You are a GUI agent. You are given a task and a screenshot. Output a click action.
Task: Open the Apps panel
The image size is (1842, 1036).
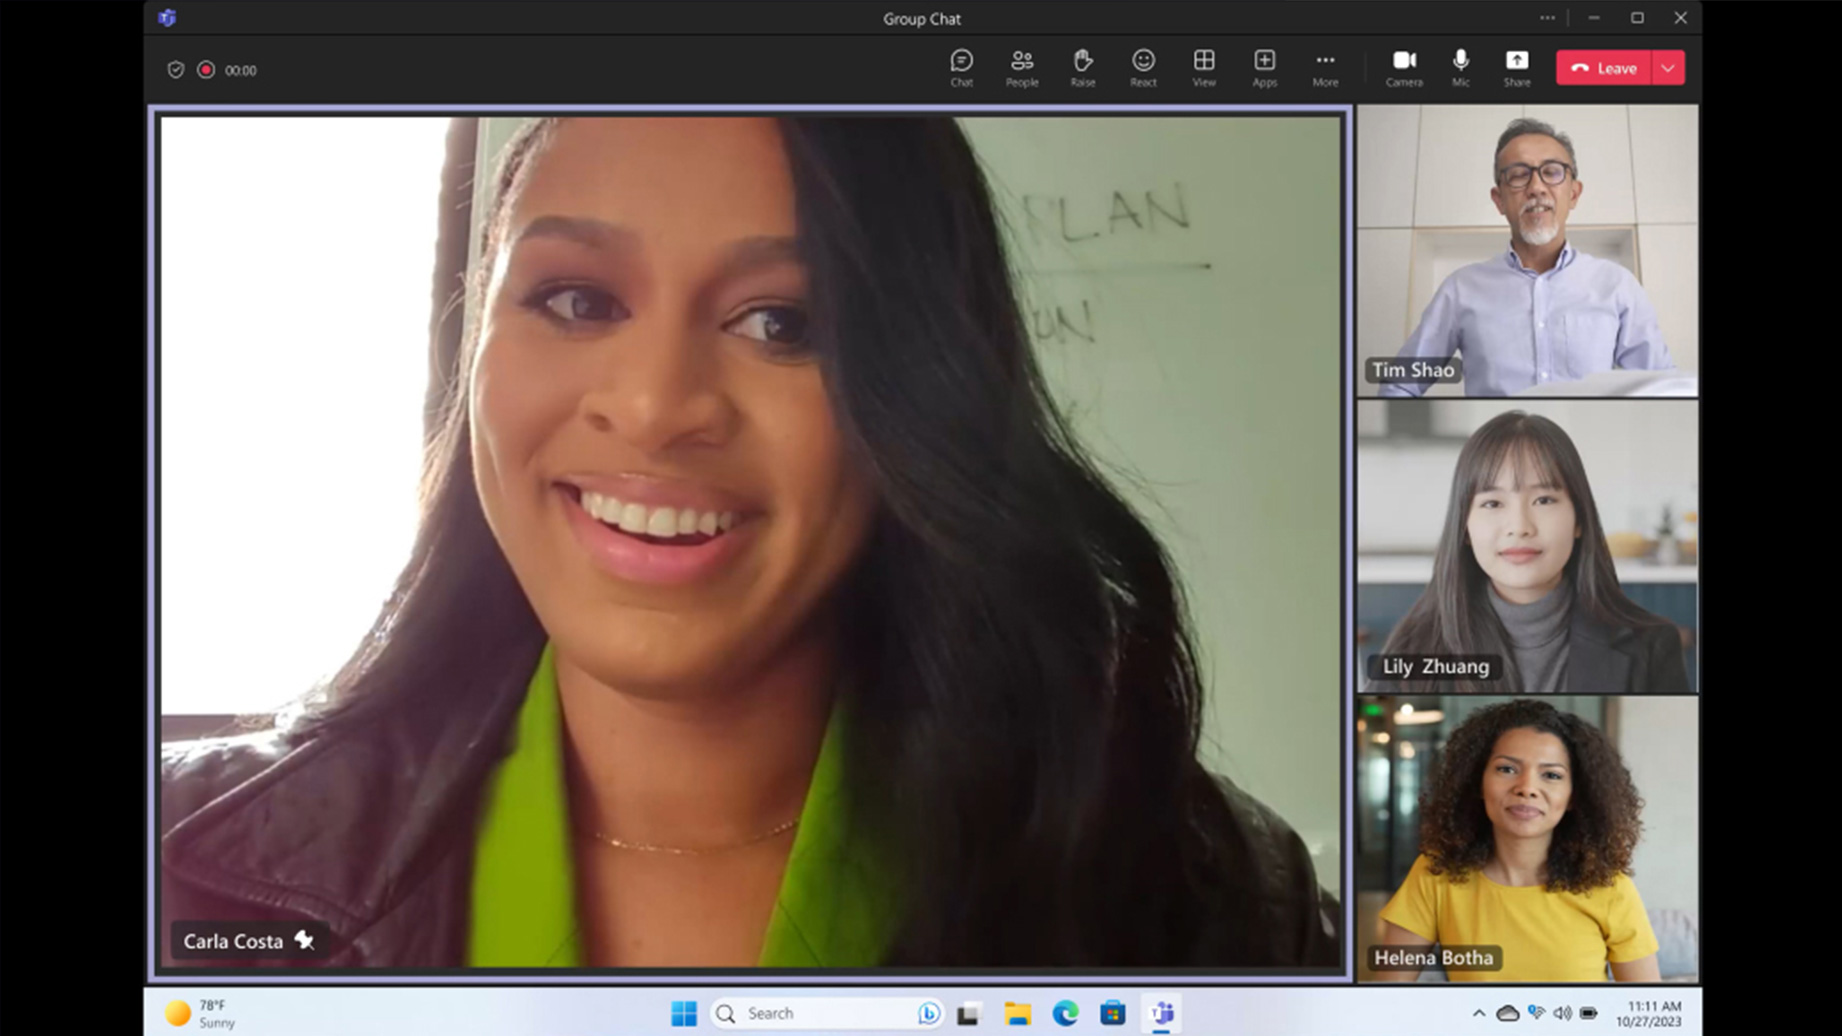(1264, 68)
